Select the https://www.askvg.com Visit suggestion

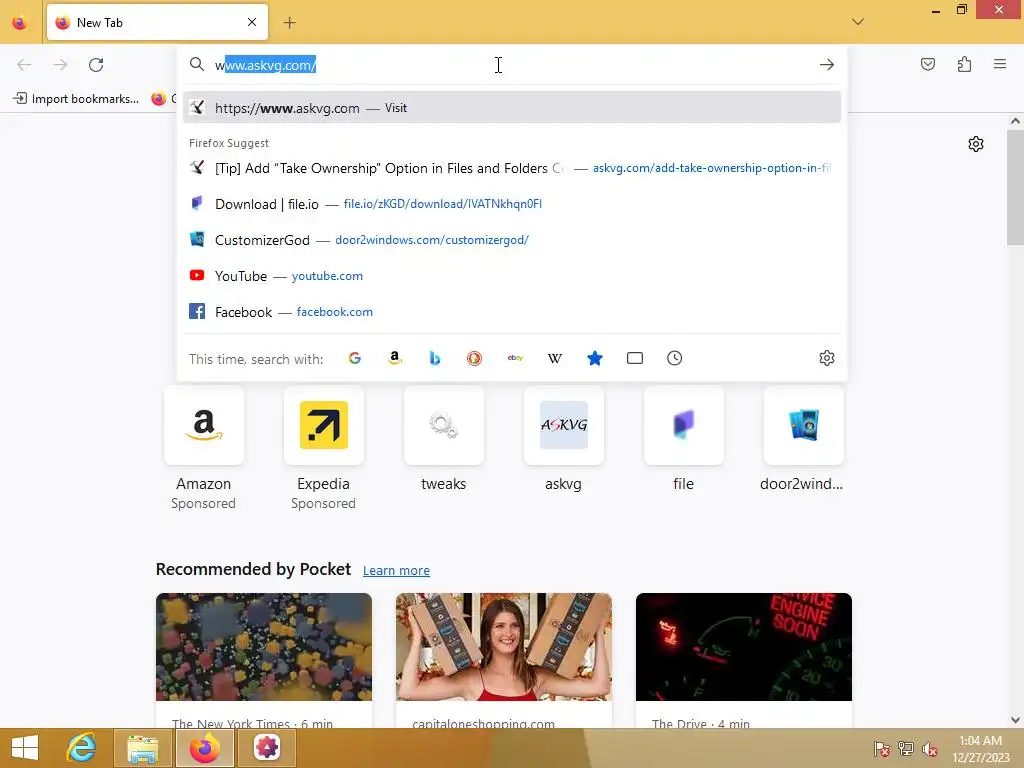512,107
